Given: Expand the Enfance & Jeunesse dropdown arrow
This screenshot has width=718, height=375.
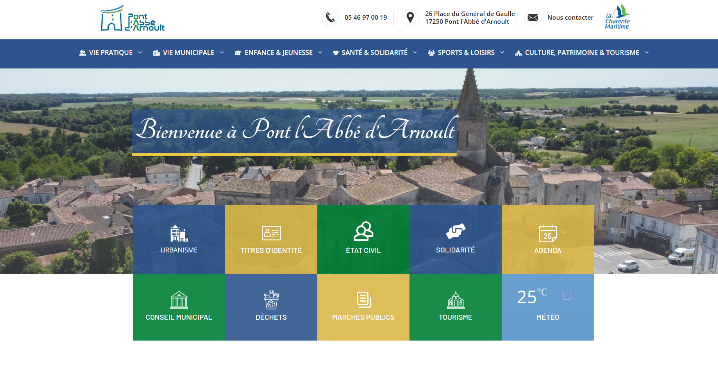Looking at the screenshot, I should pyautogui.click(x=320, y=53).
